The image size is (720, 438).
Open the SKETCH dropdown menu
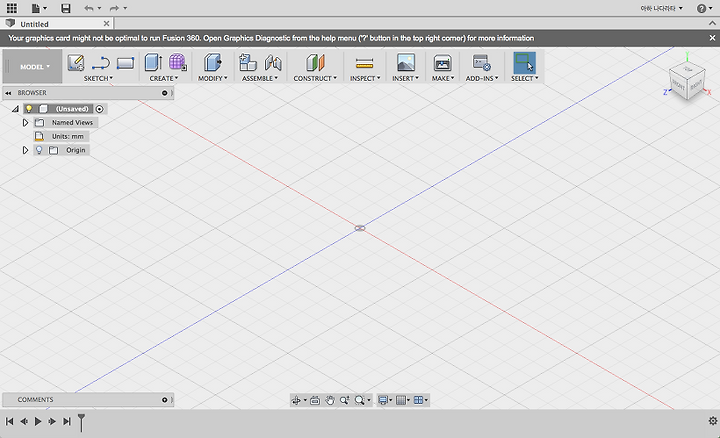[x=98, y=79]
